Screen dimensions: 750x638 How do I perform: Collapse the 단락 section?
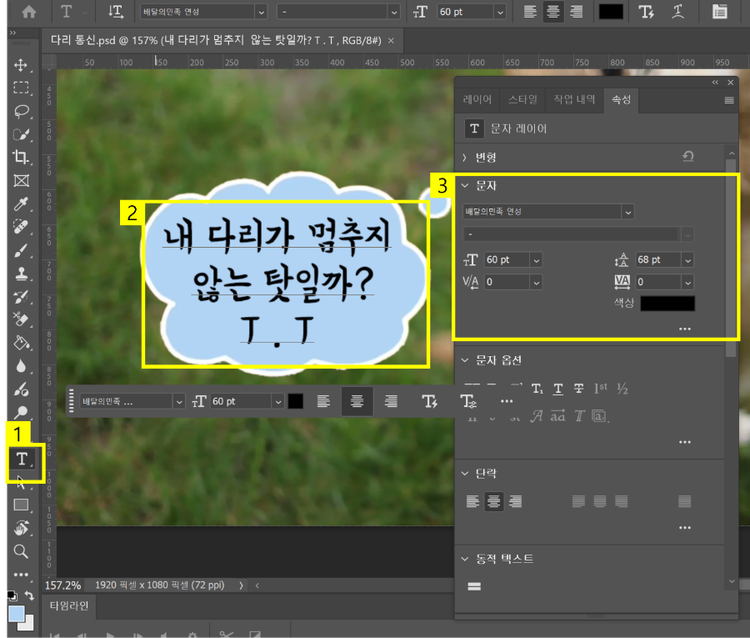tap(465, 473)
